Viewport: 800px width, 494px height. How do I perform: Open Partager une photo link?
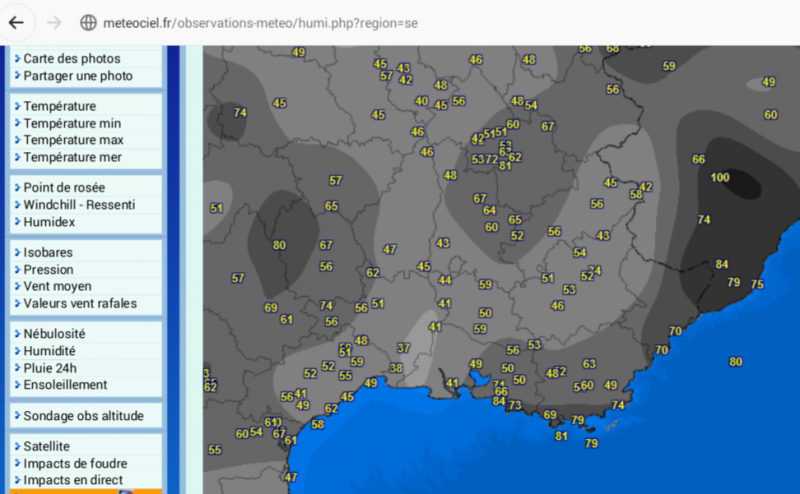78,76
